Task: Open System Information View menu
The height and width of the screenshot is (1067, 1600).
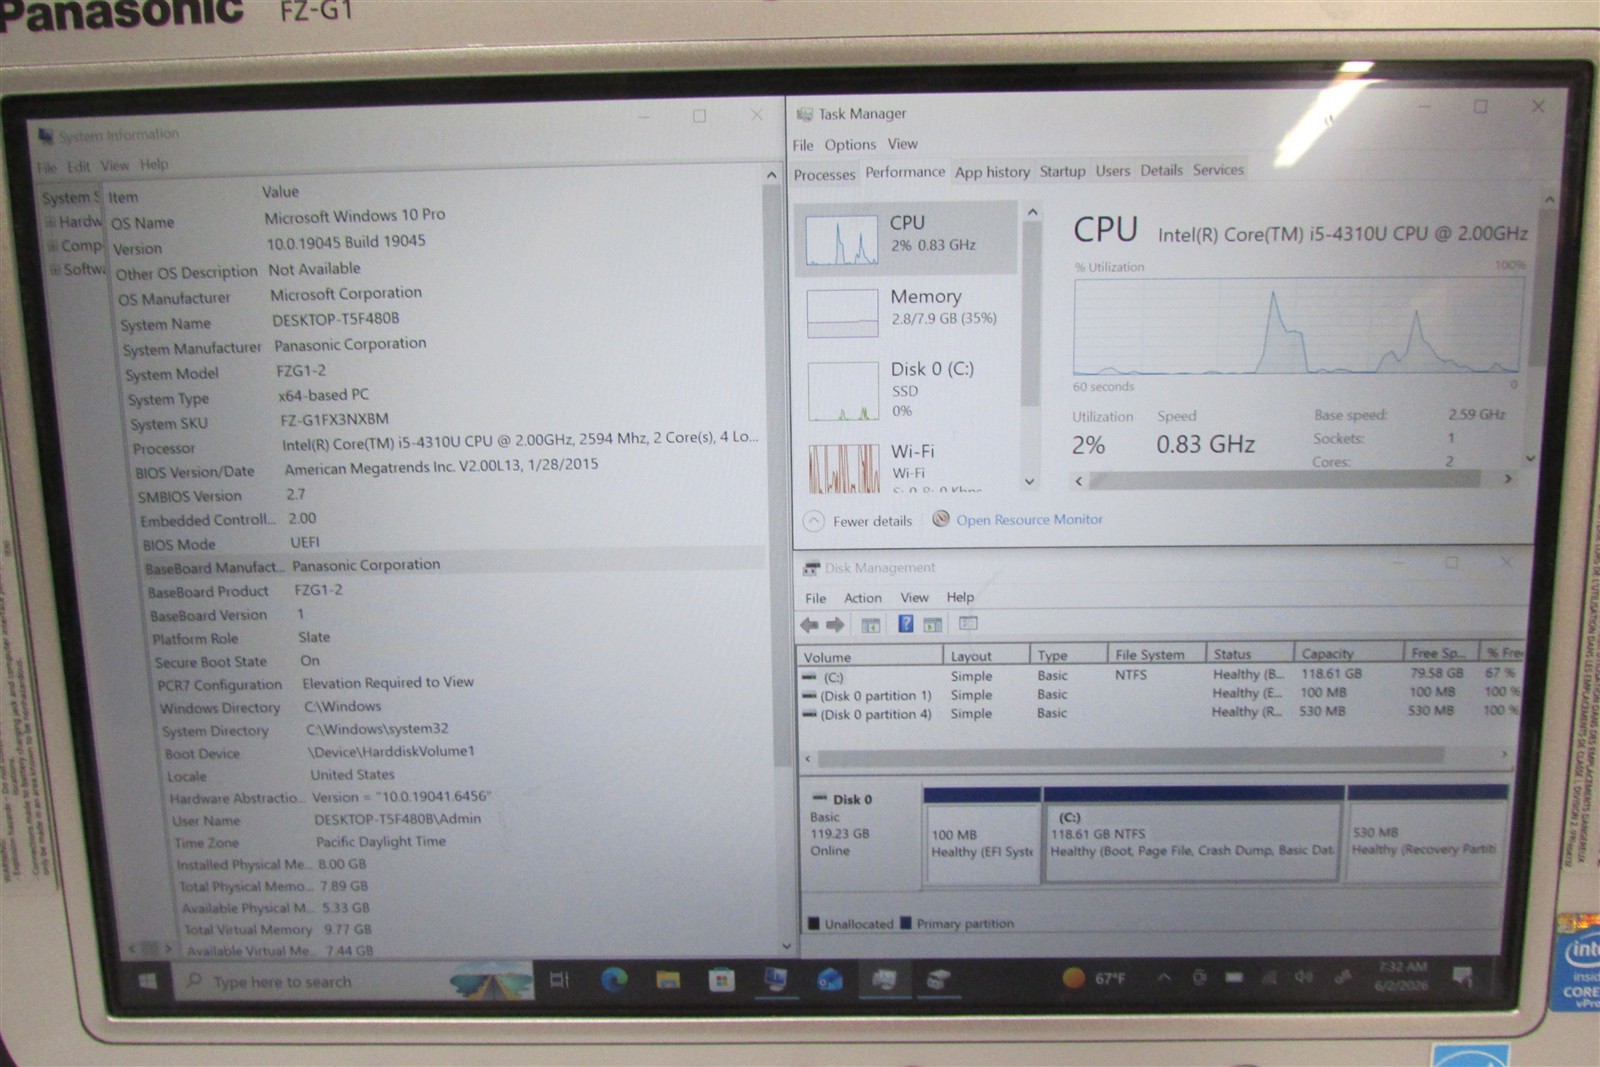Action: pyautogui.click(x=114, y=165)
